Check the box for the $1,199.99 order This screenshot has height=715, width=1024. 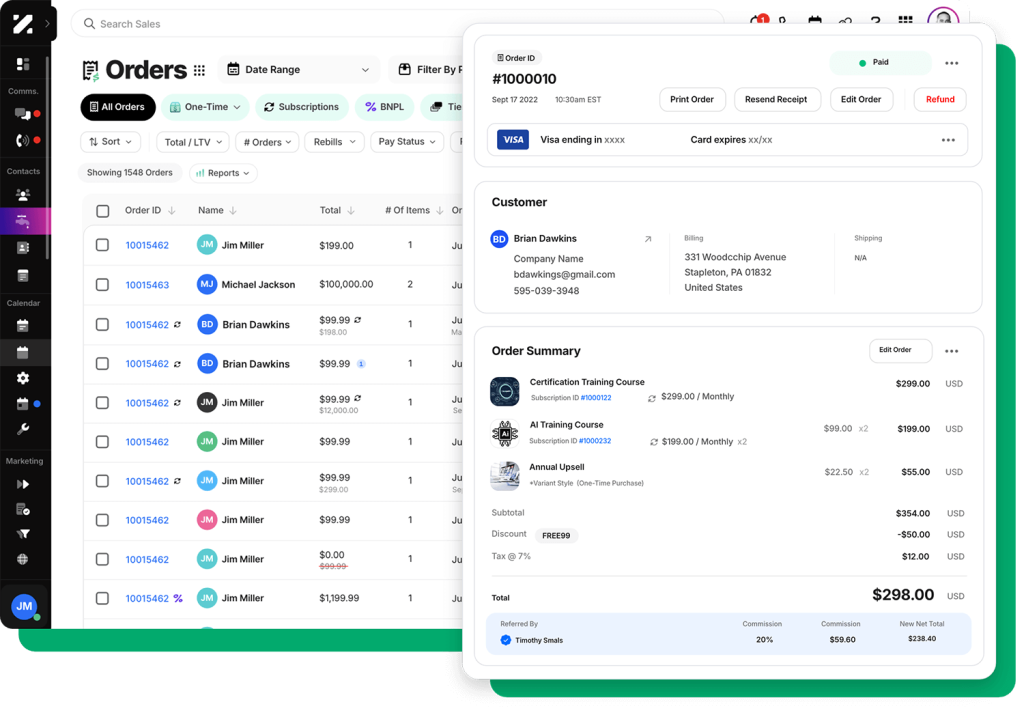coord(103,598)
